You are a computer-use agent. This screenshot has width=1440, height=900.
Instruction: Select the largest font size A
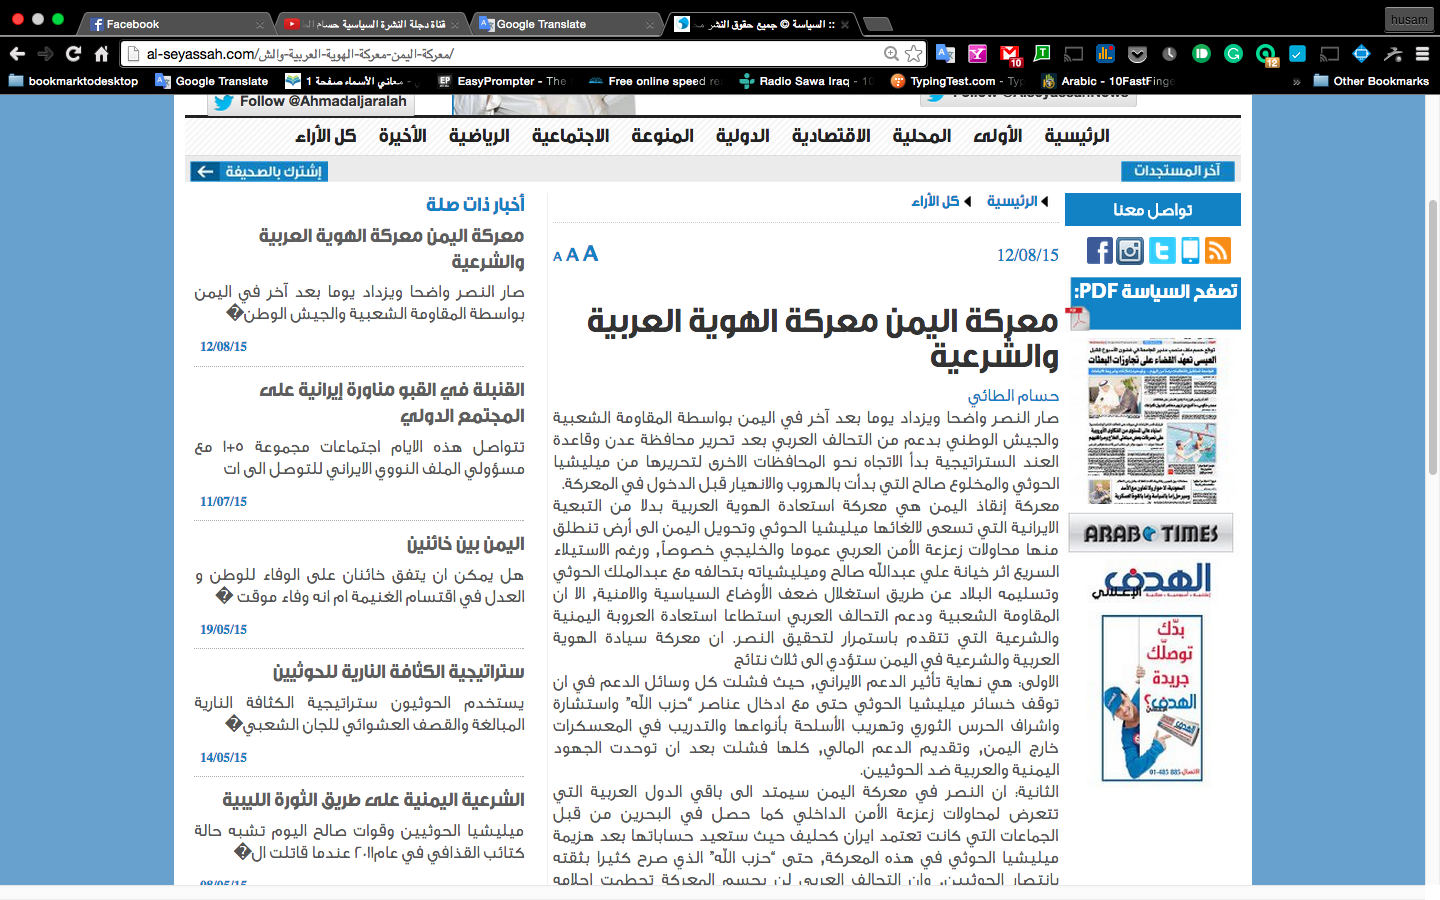point(591,254)
